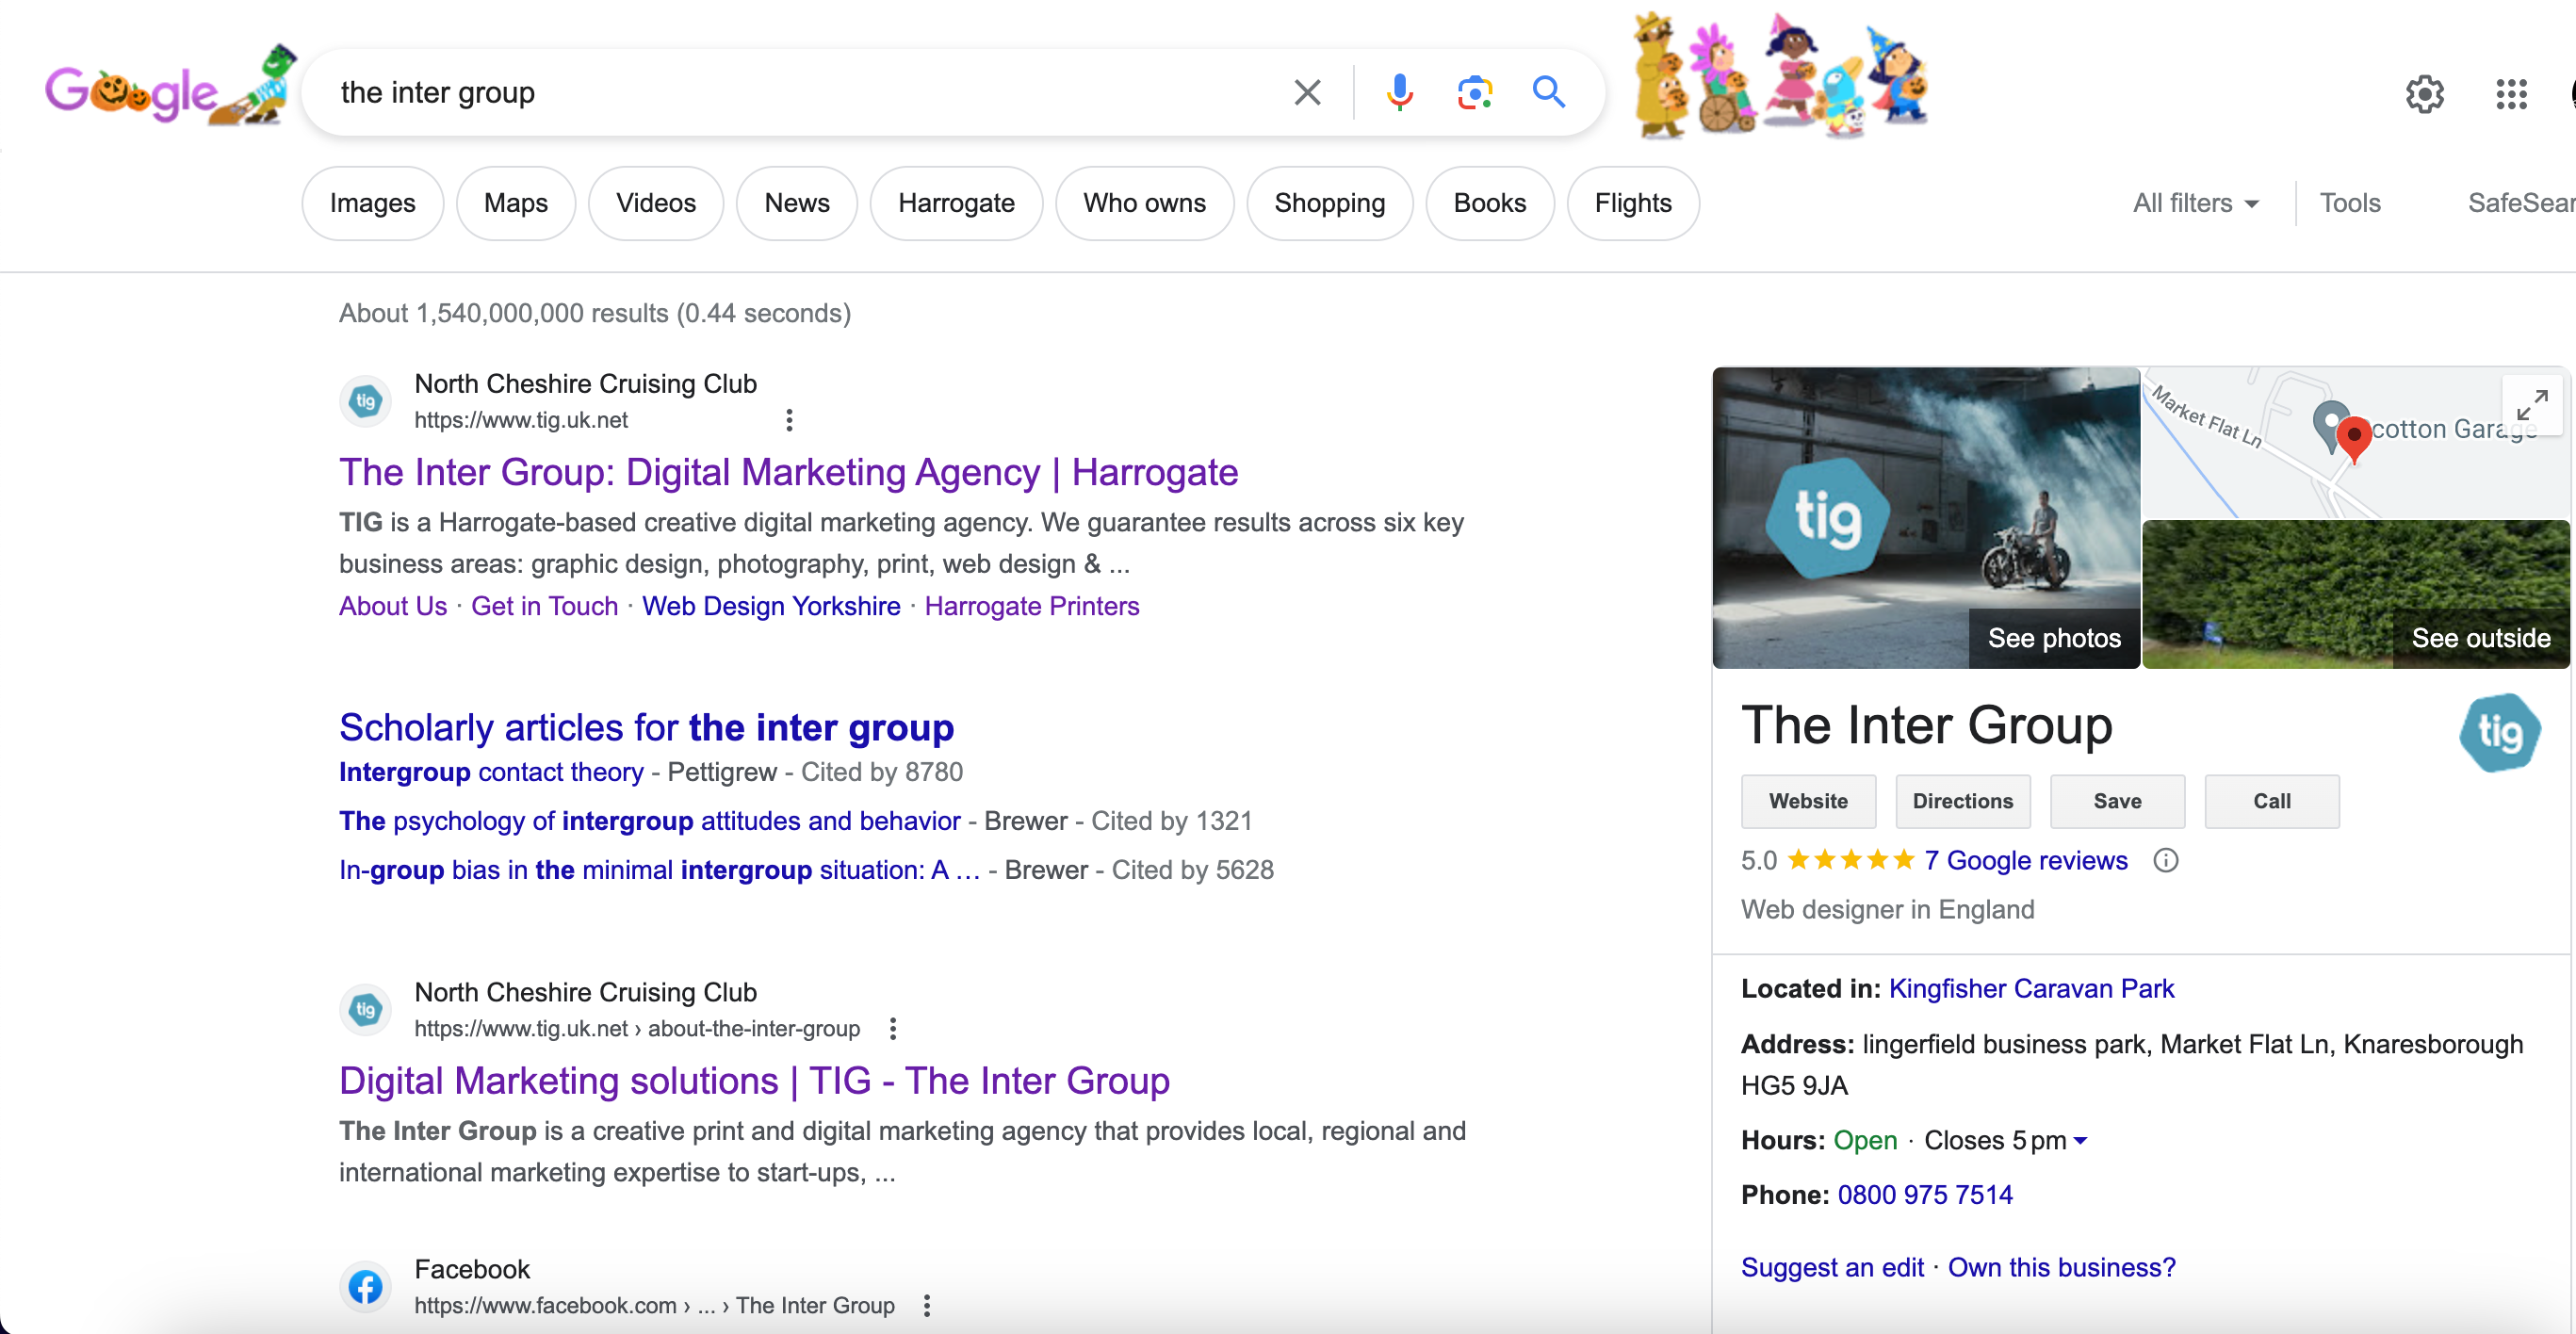The image size is (2576, 1334).
Task: Open the Google apps grid icon
Action: [x=2511, y=94]
